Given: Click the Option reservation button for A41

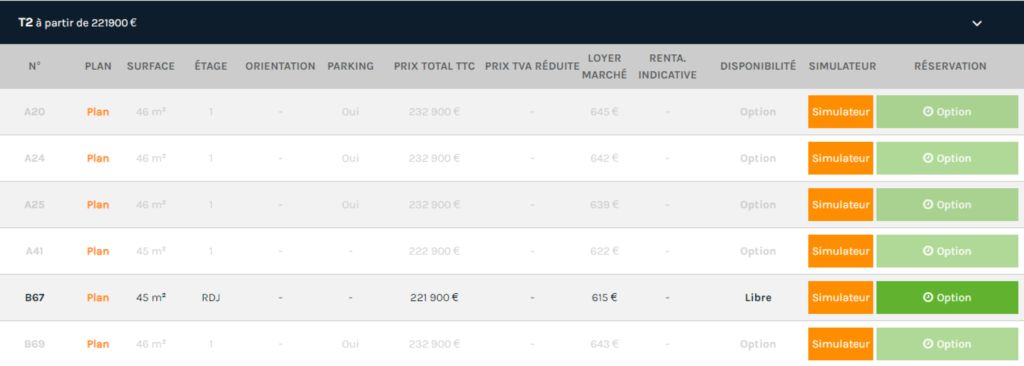Looking at the screenshot, I should [947, 251].
